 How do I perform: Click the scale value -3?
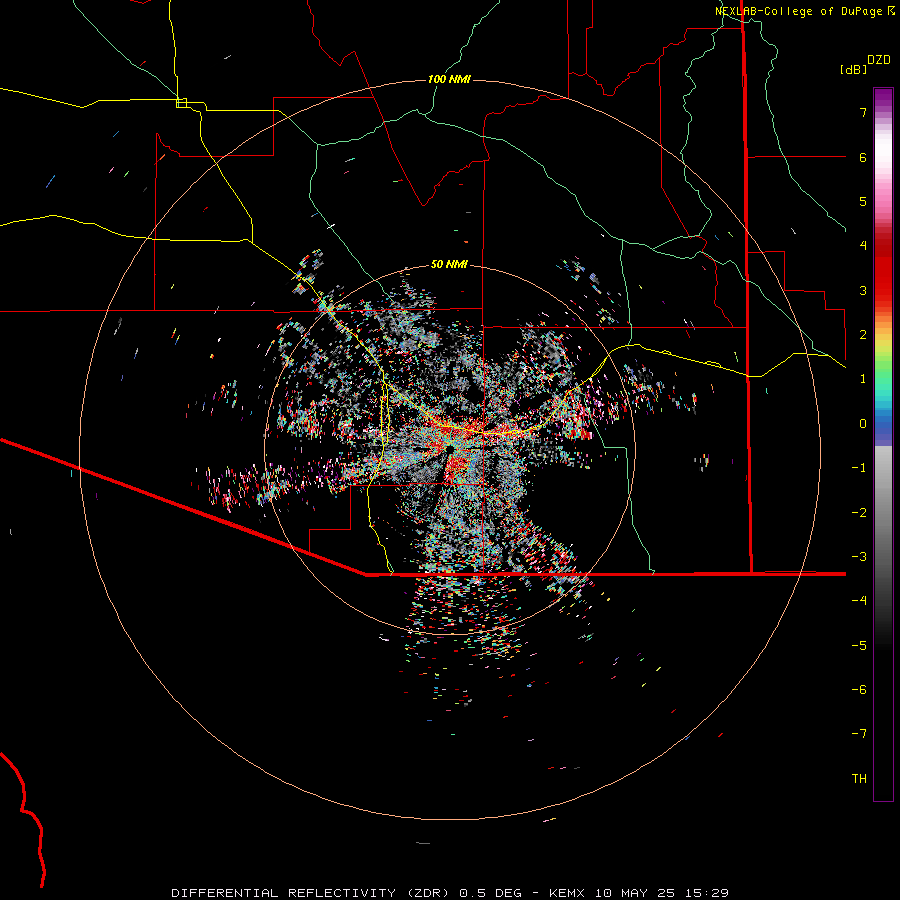coord(859,557)
